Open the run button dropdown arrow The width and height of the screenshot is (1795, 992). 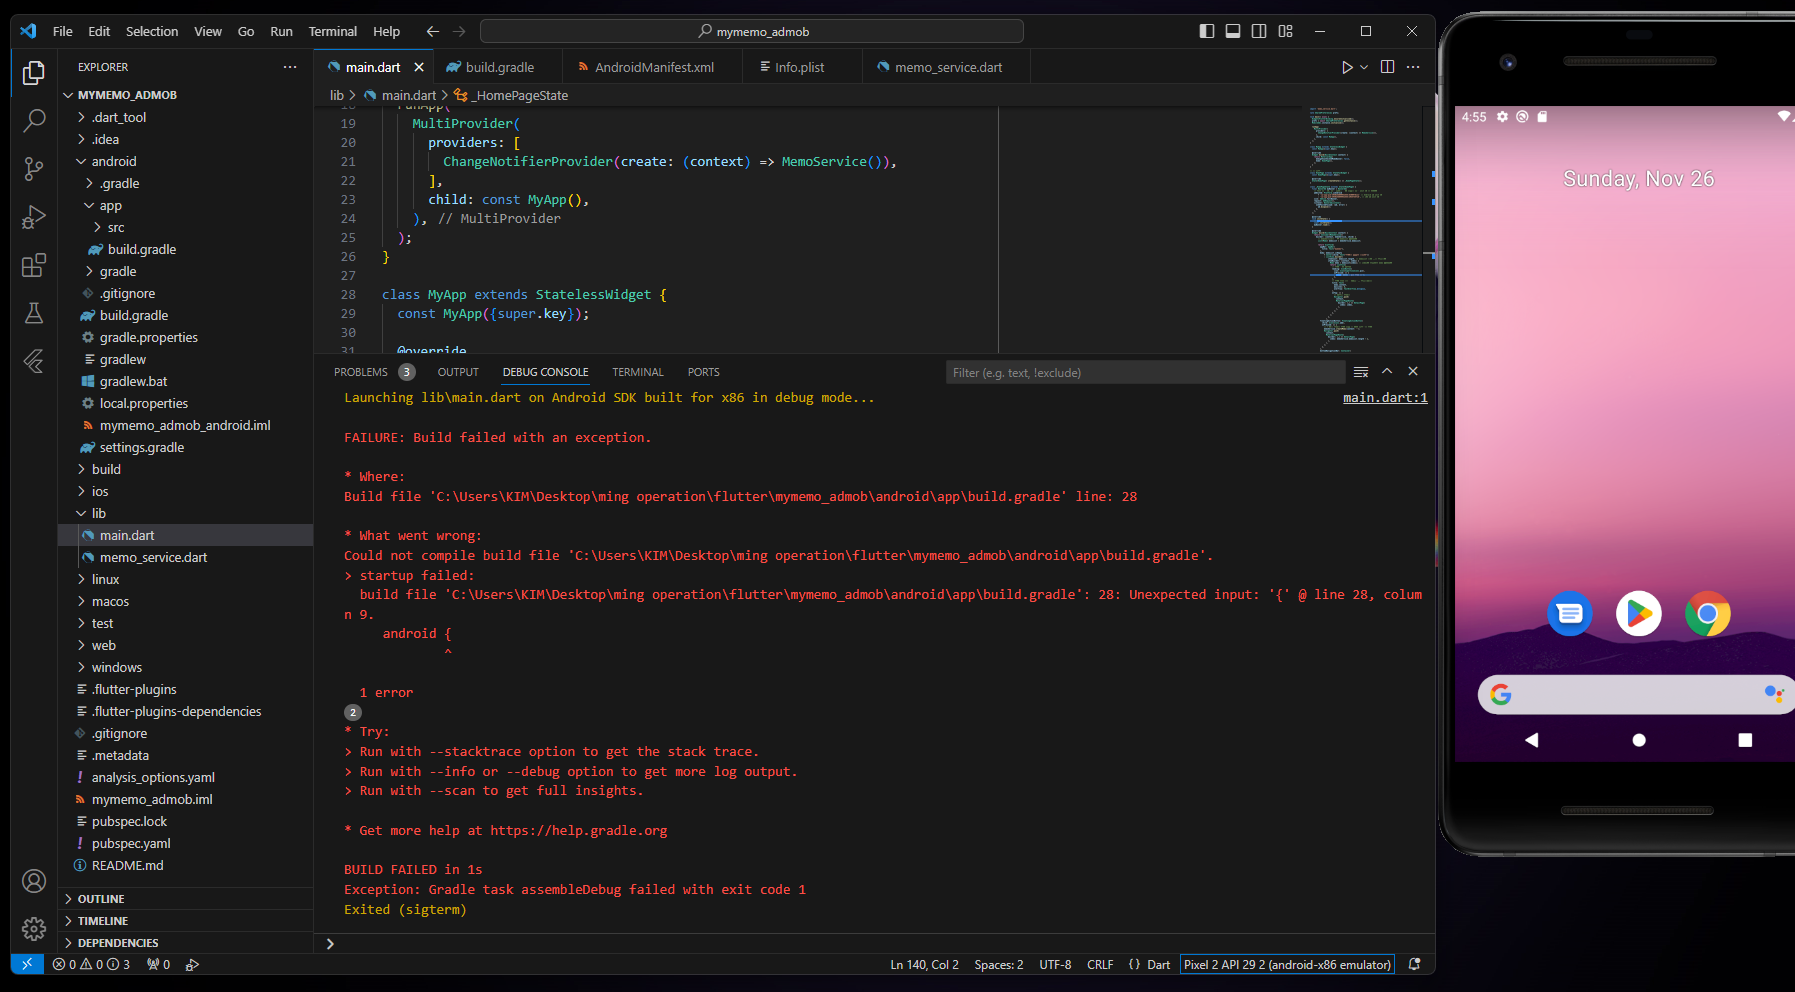(x=1364, y=67)
